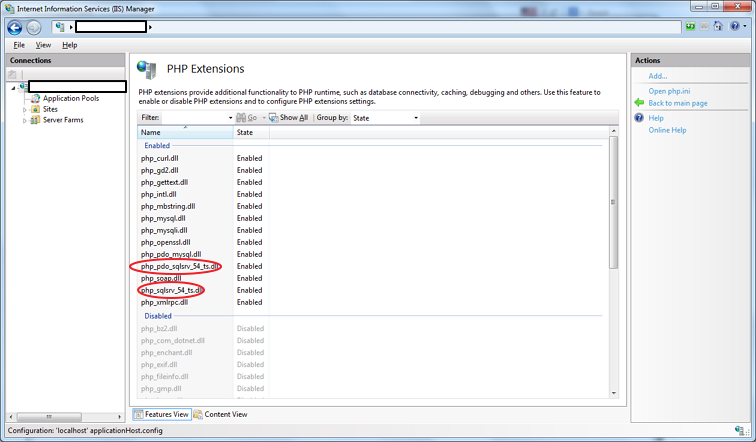
Task: Click Back to main page link
Action: [x=678, y=103]
